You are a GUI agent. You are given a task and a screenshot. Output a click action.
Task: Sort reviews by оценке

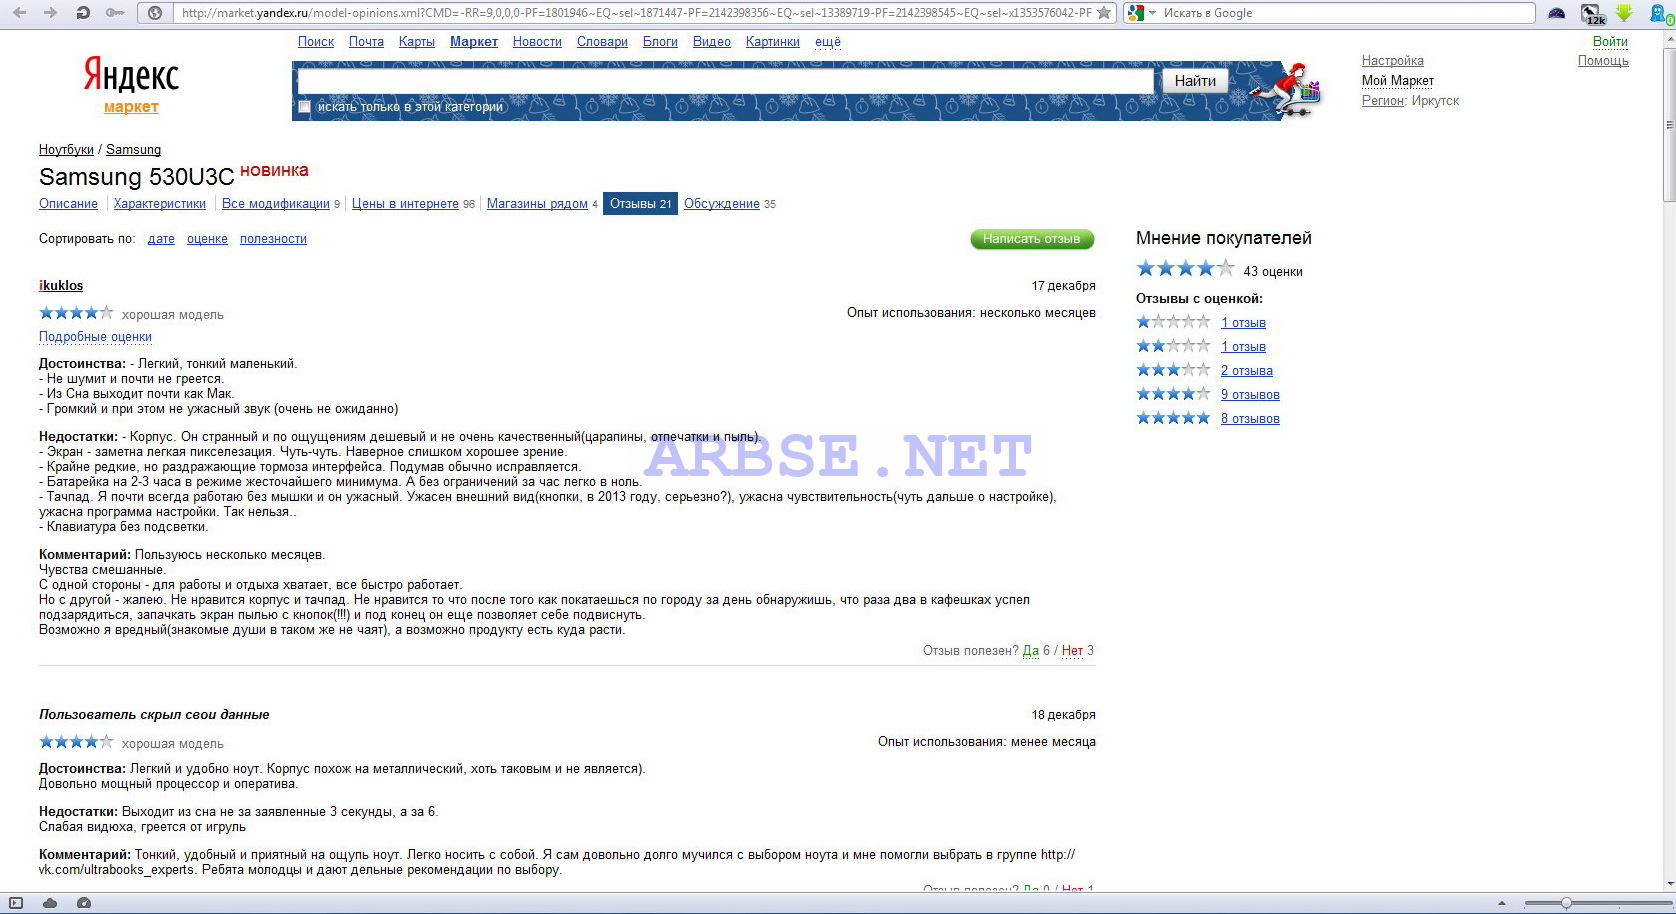coord(207,239)
